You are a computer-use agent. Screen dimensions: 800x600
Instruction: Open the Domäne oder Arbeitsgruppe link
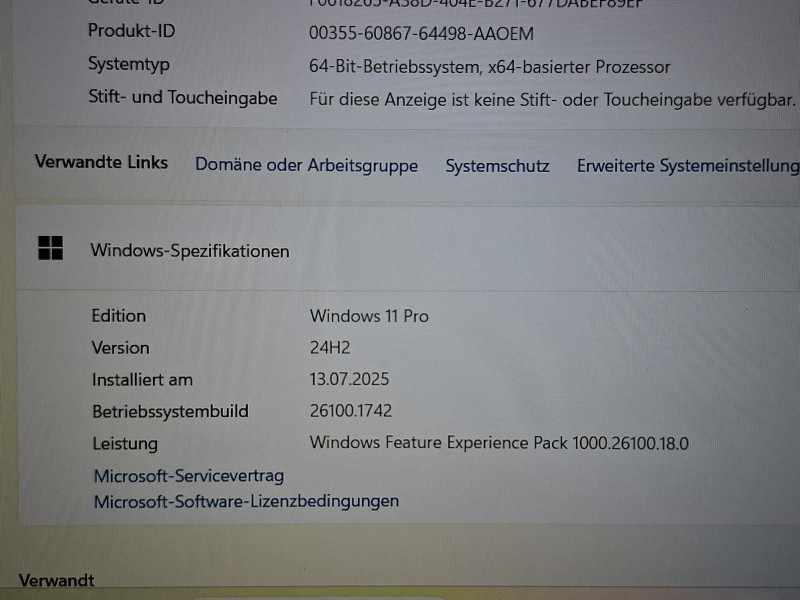coord(307,165)
